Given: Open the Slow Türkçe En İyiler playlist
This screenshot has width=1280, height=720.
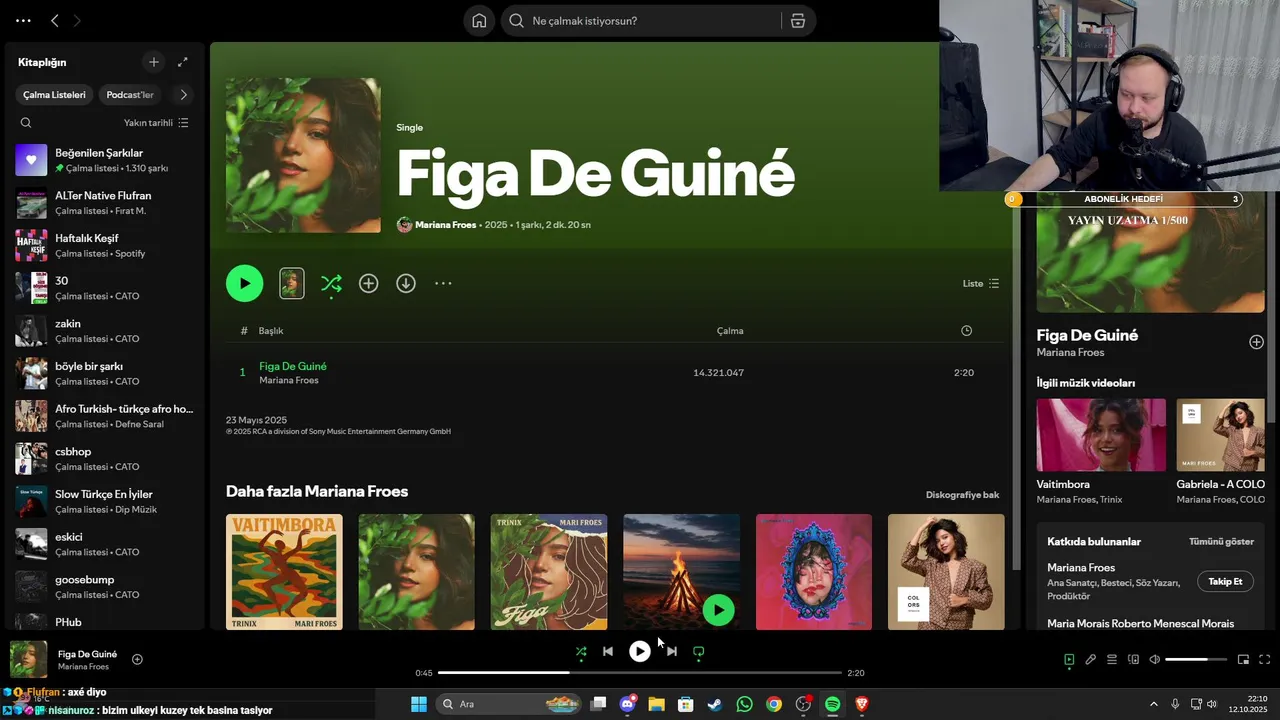Looking at the screenshot, I should pyautogui.click(x=105, y=501).
